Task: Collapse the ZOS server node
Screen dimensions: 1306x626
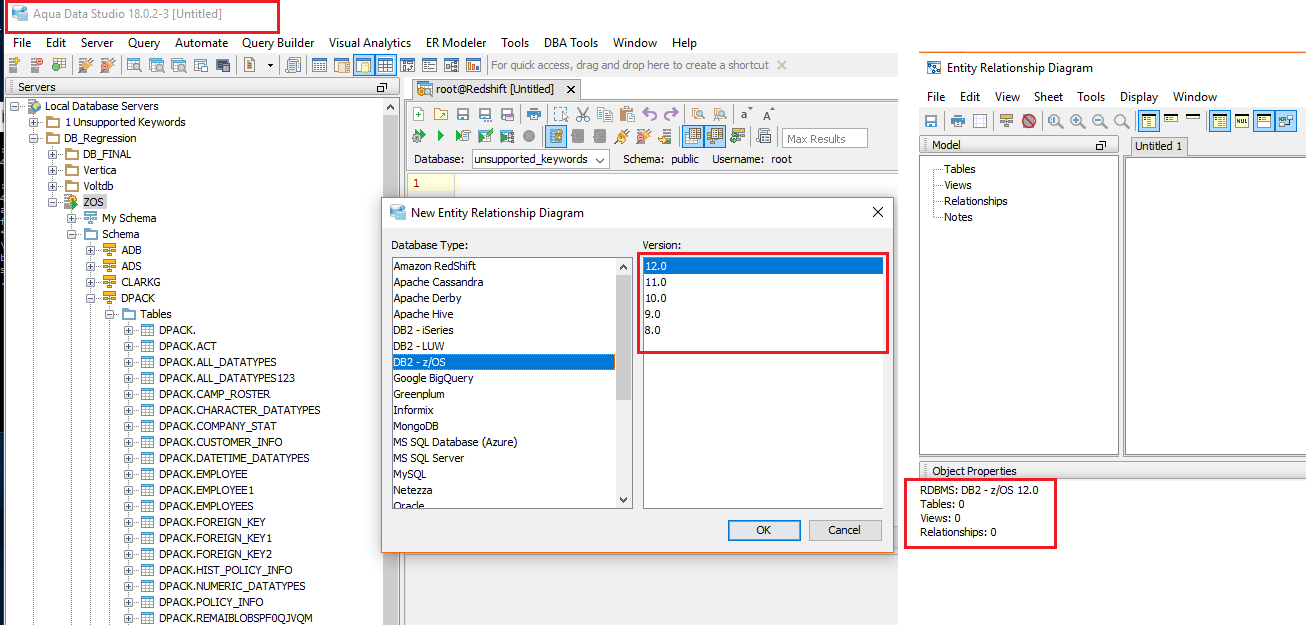Action: [53, 202]
